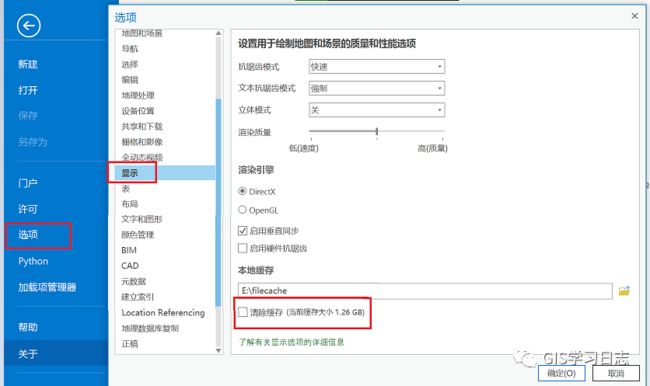
Task: Open 了解有关显示选项的详细信息 link
Action: pos(291,342)
